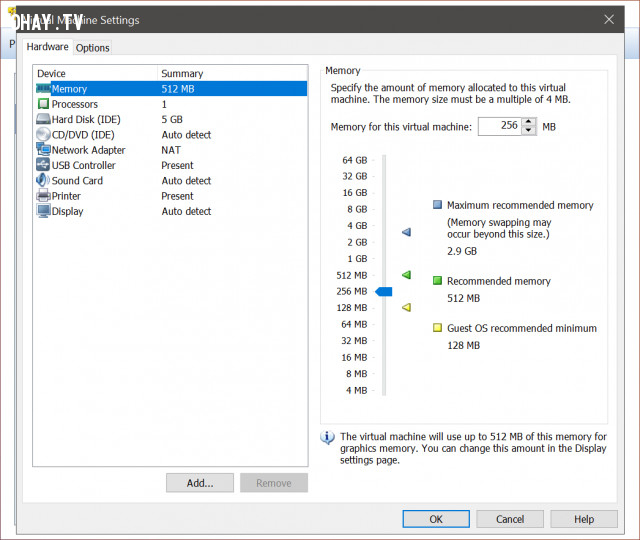Click the Processors chip icon
640x540 pixels.
[43, 104]
